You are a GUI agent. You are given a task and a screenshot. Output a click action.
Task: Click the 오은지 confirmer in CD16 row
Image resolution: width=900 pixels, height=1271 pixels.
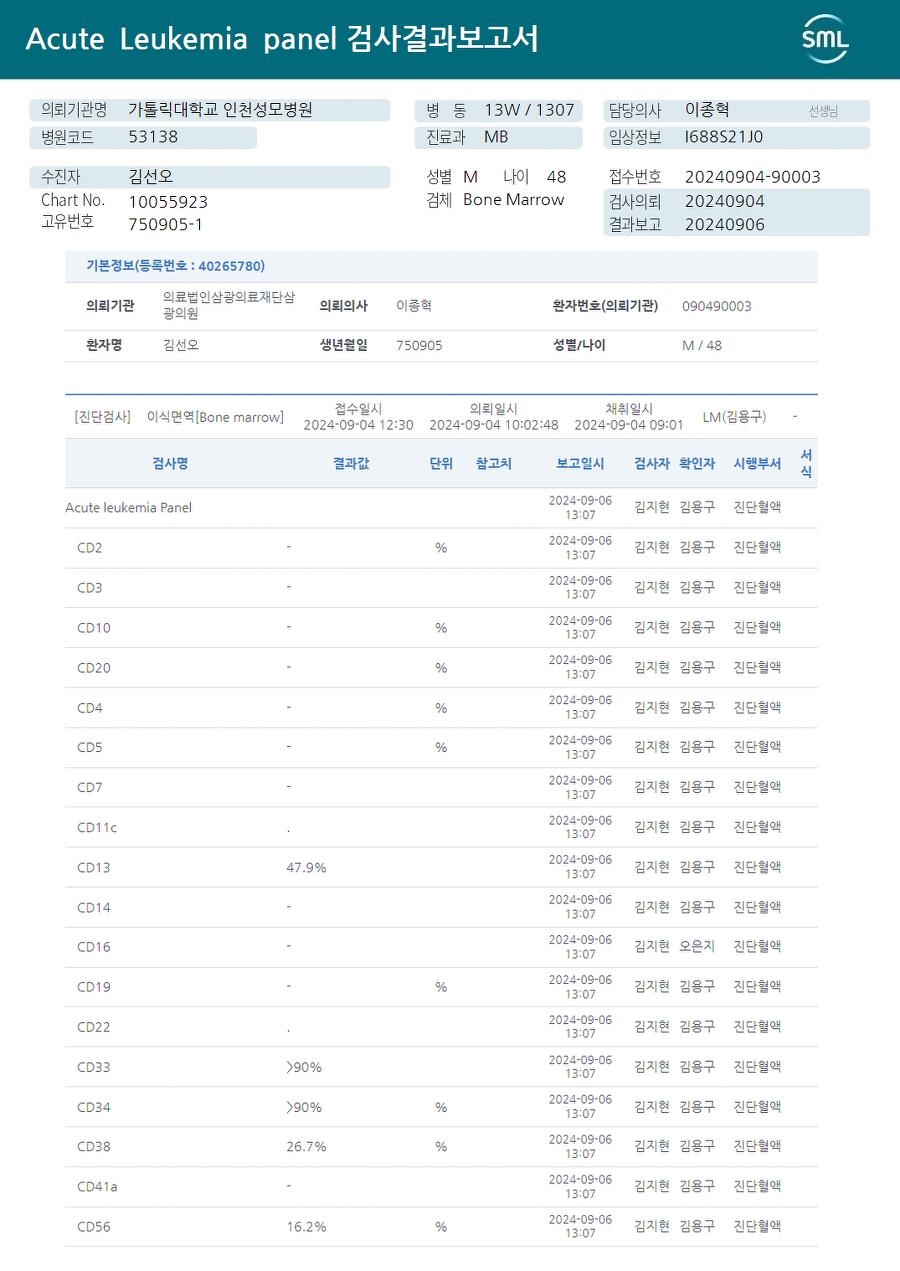coord(697,947)
